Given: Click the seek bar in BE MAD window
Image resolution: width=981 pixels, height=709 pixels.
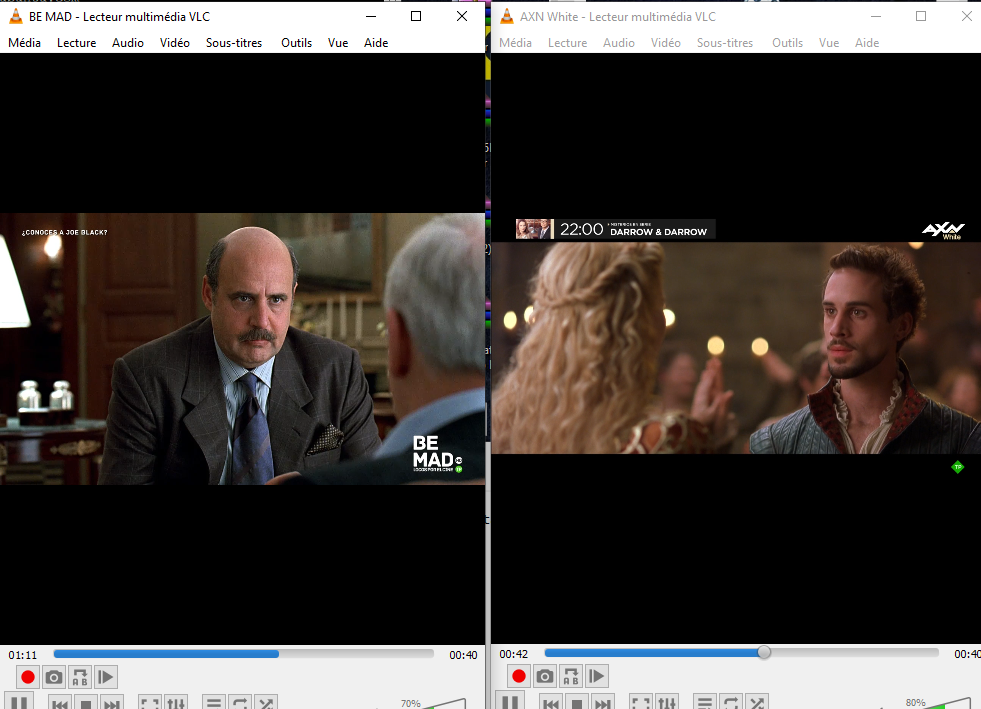Looking at the screenshot, I should tap(243, 654).
